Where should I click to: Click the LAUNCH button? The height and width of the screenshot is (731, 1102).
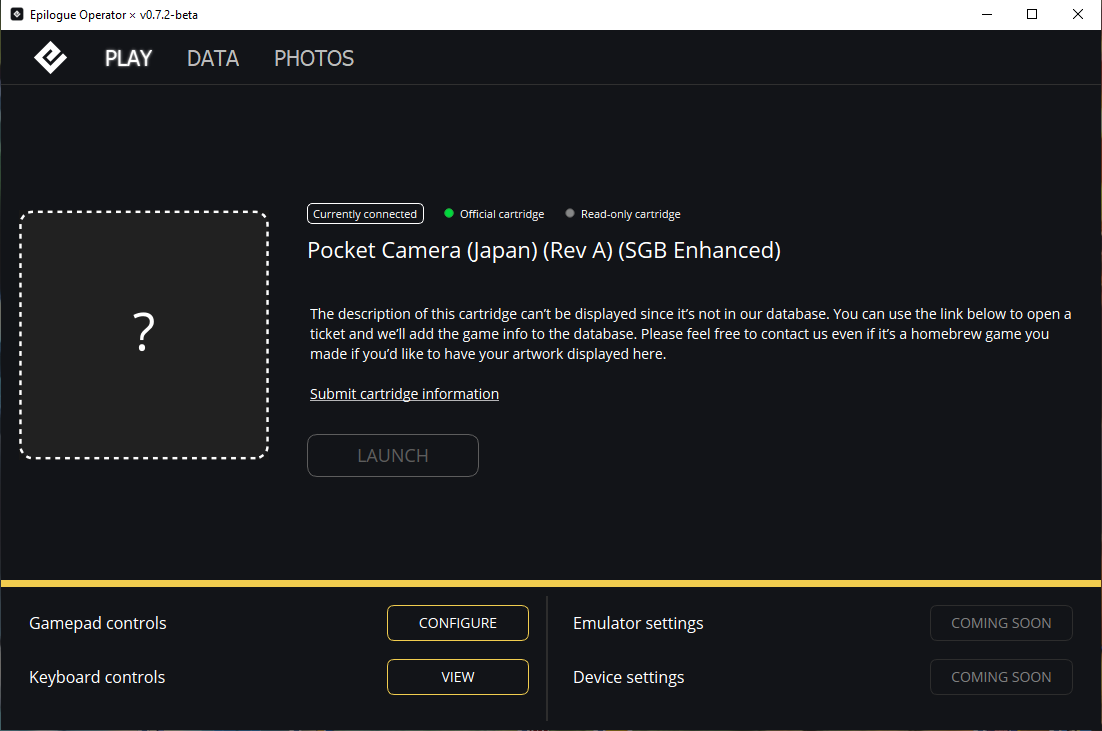(393, 455)
